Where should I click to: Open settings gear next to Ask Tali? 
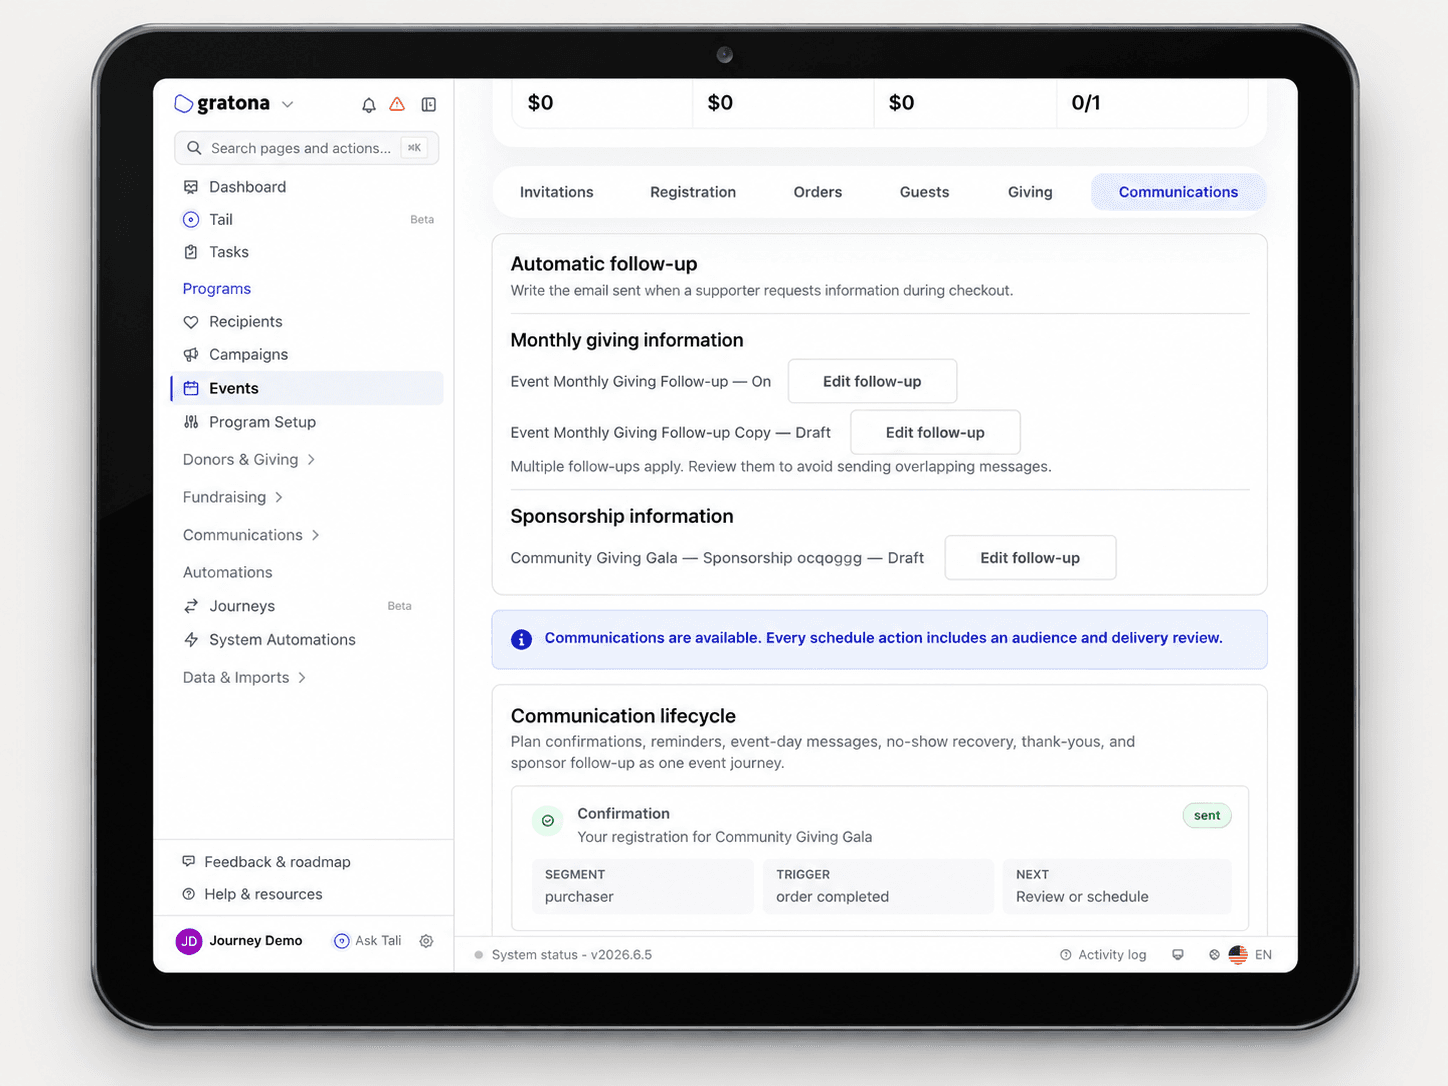426,941
